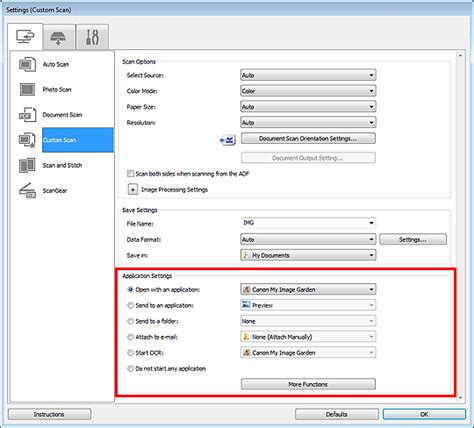Click the Data Format Settings button

pos(413,239)
